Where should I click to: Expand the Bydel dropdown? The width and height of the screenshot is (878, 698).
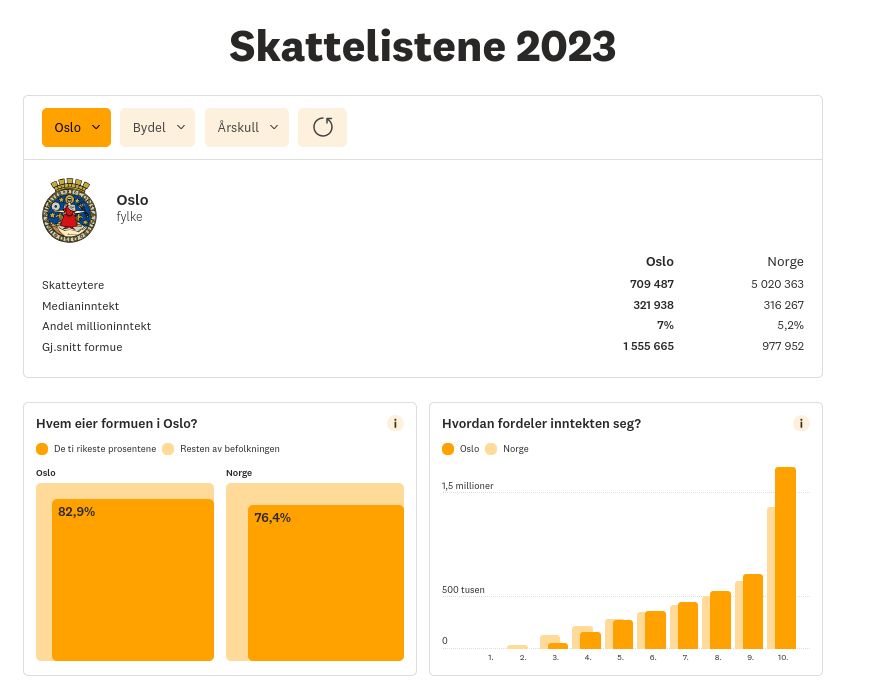[157, 127]
